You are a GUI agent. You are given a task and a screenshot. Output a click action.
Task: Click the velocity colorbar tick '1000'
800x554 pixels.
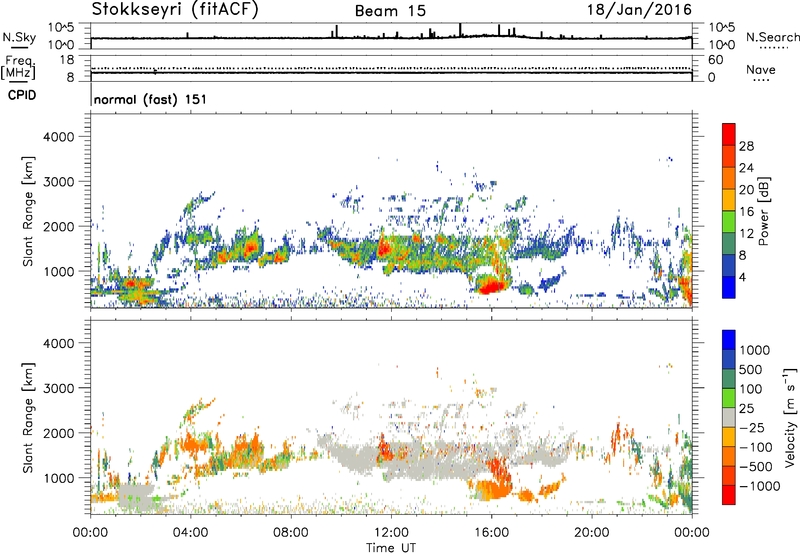pos(754,350)
